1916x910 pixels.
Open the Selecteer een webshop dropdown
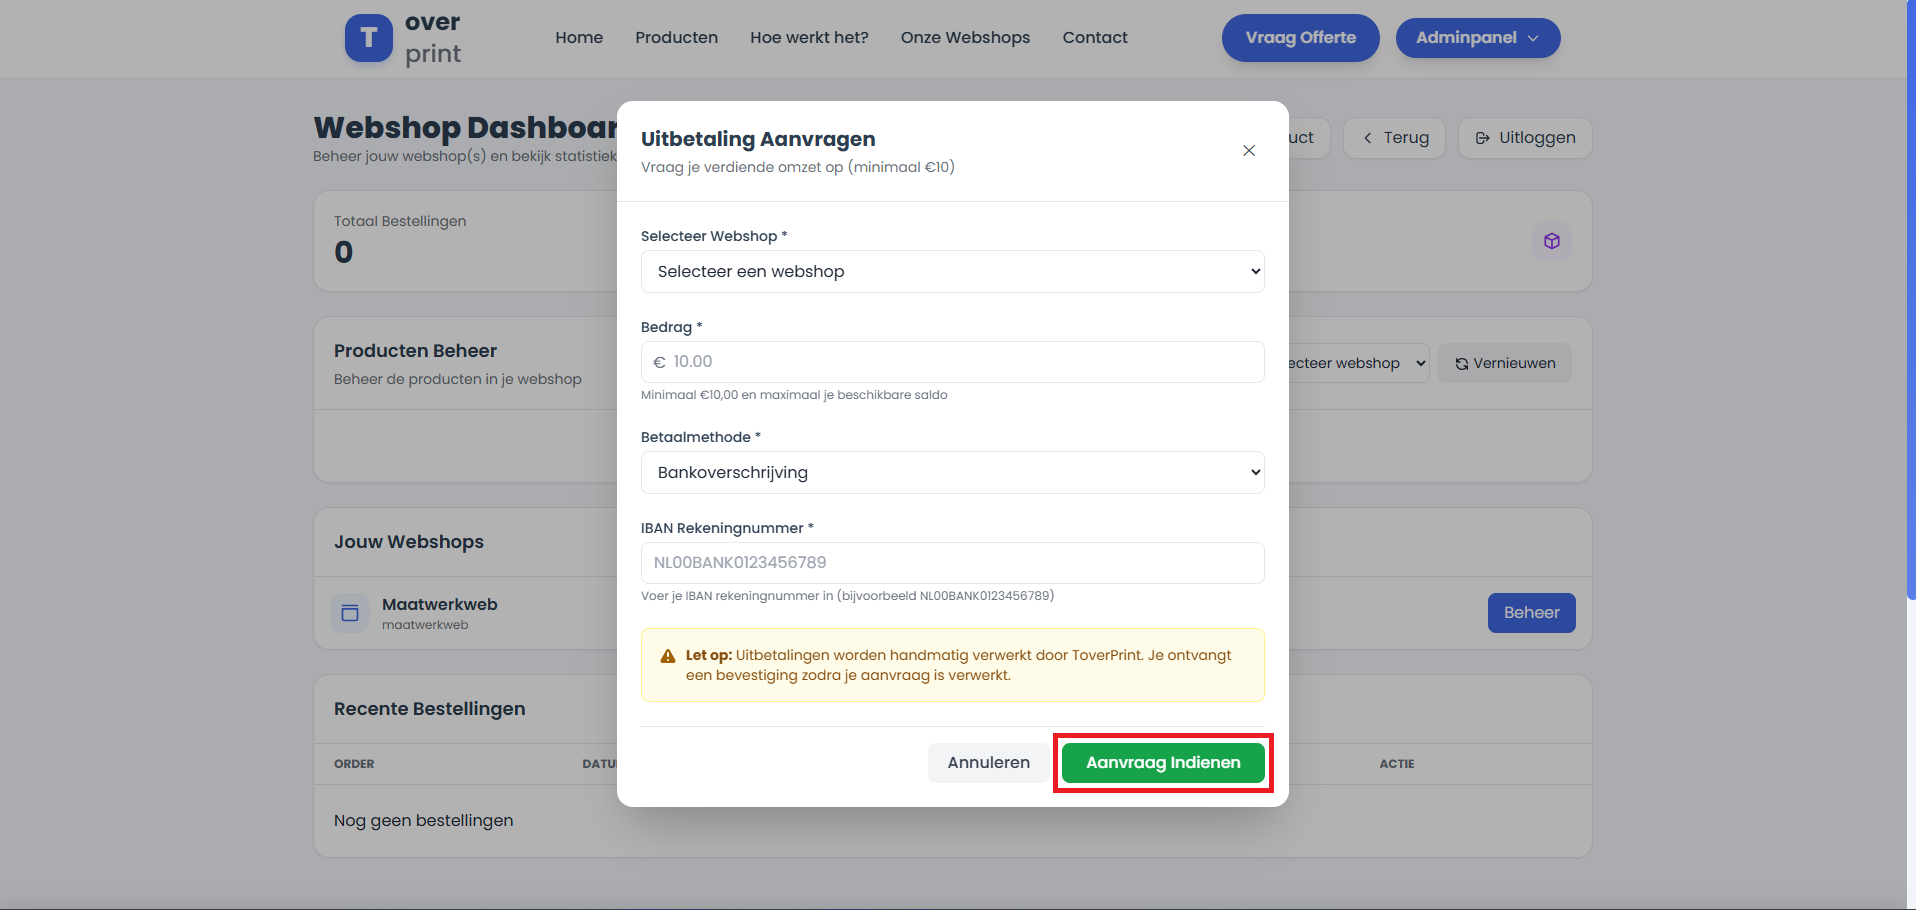pyautogui.click(x=952, y=272)
